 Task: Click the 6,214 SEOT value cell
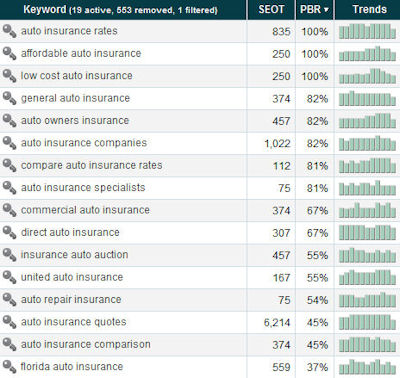(277, 322)
